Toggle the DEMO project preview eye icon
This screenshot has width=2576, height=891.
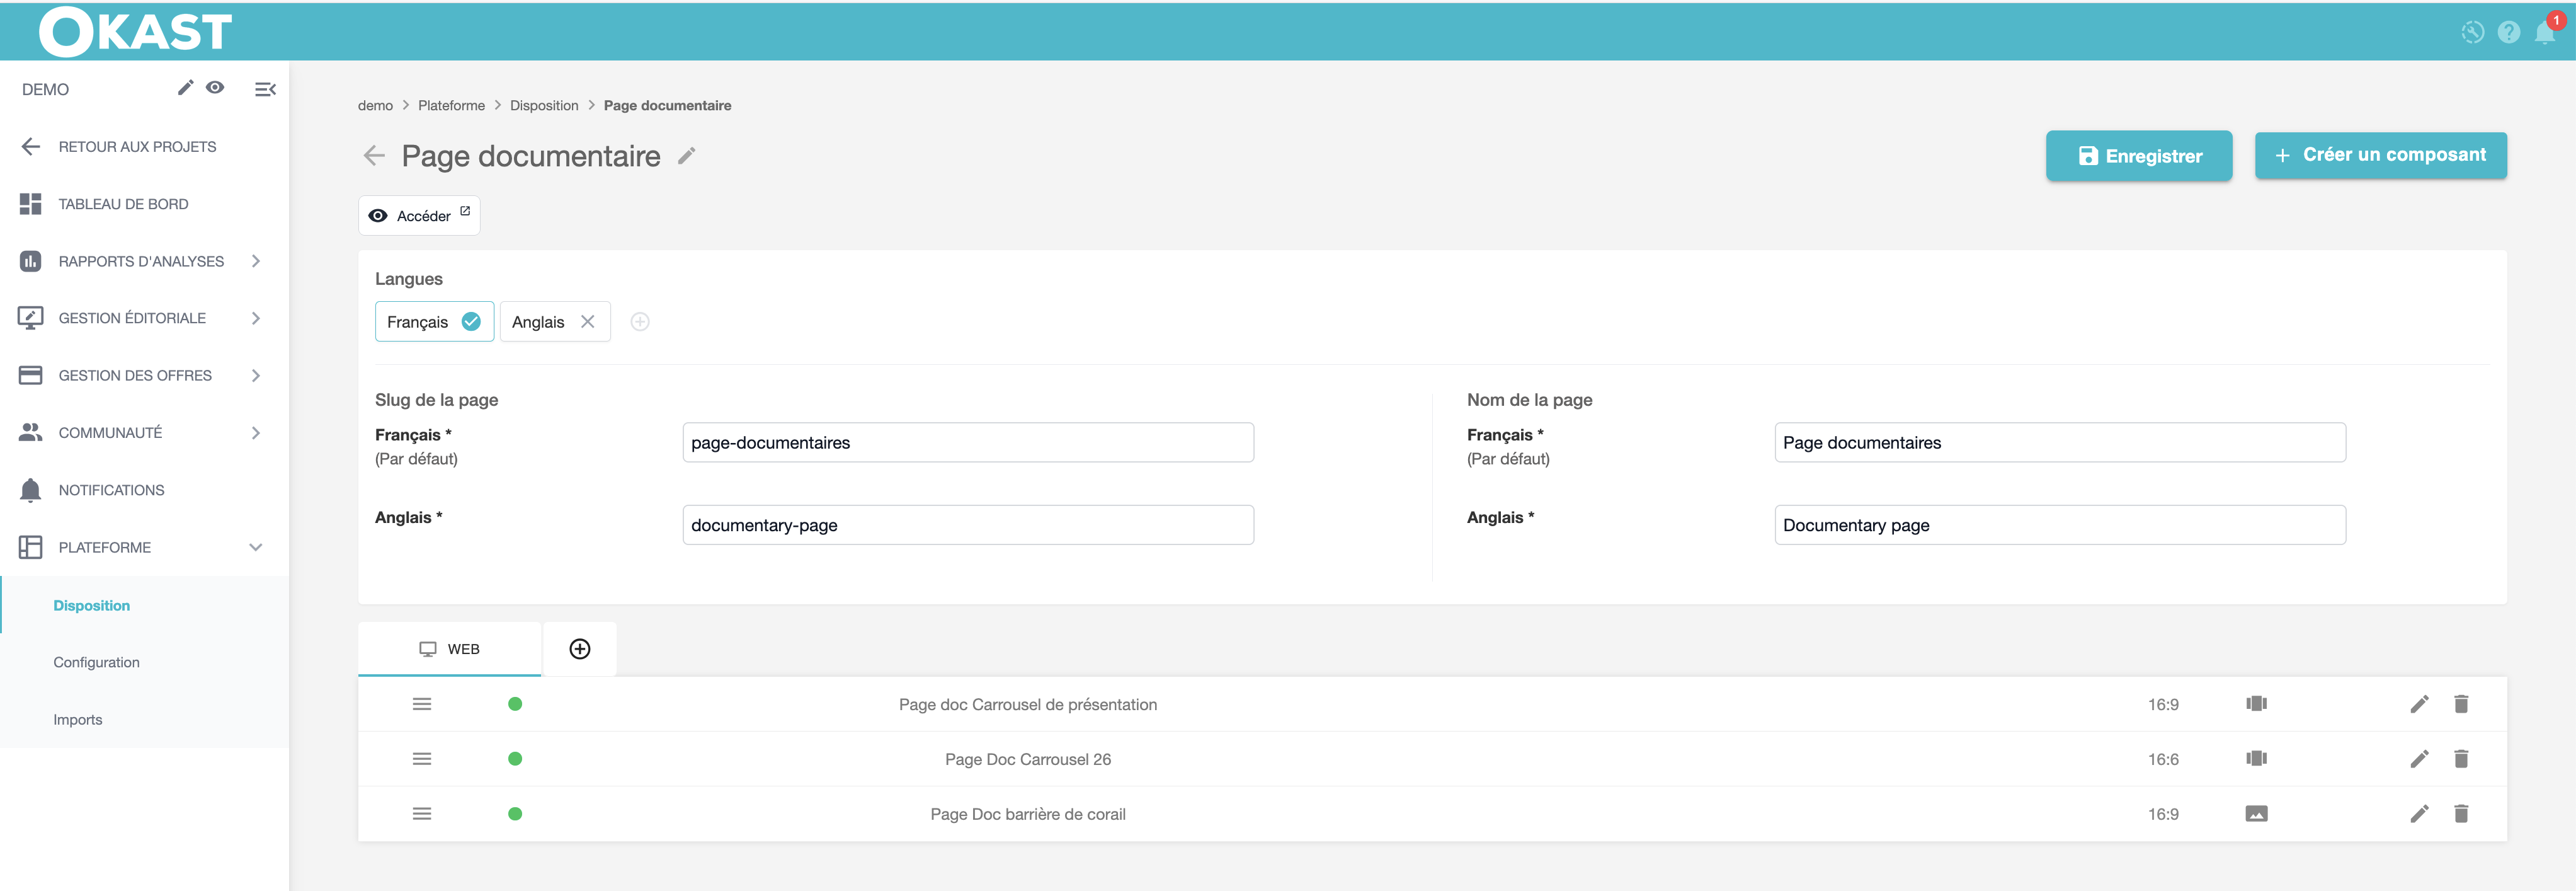215,88
